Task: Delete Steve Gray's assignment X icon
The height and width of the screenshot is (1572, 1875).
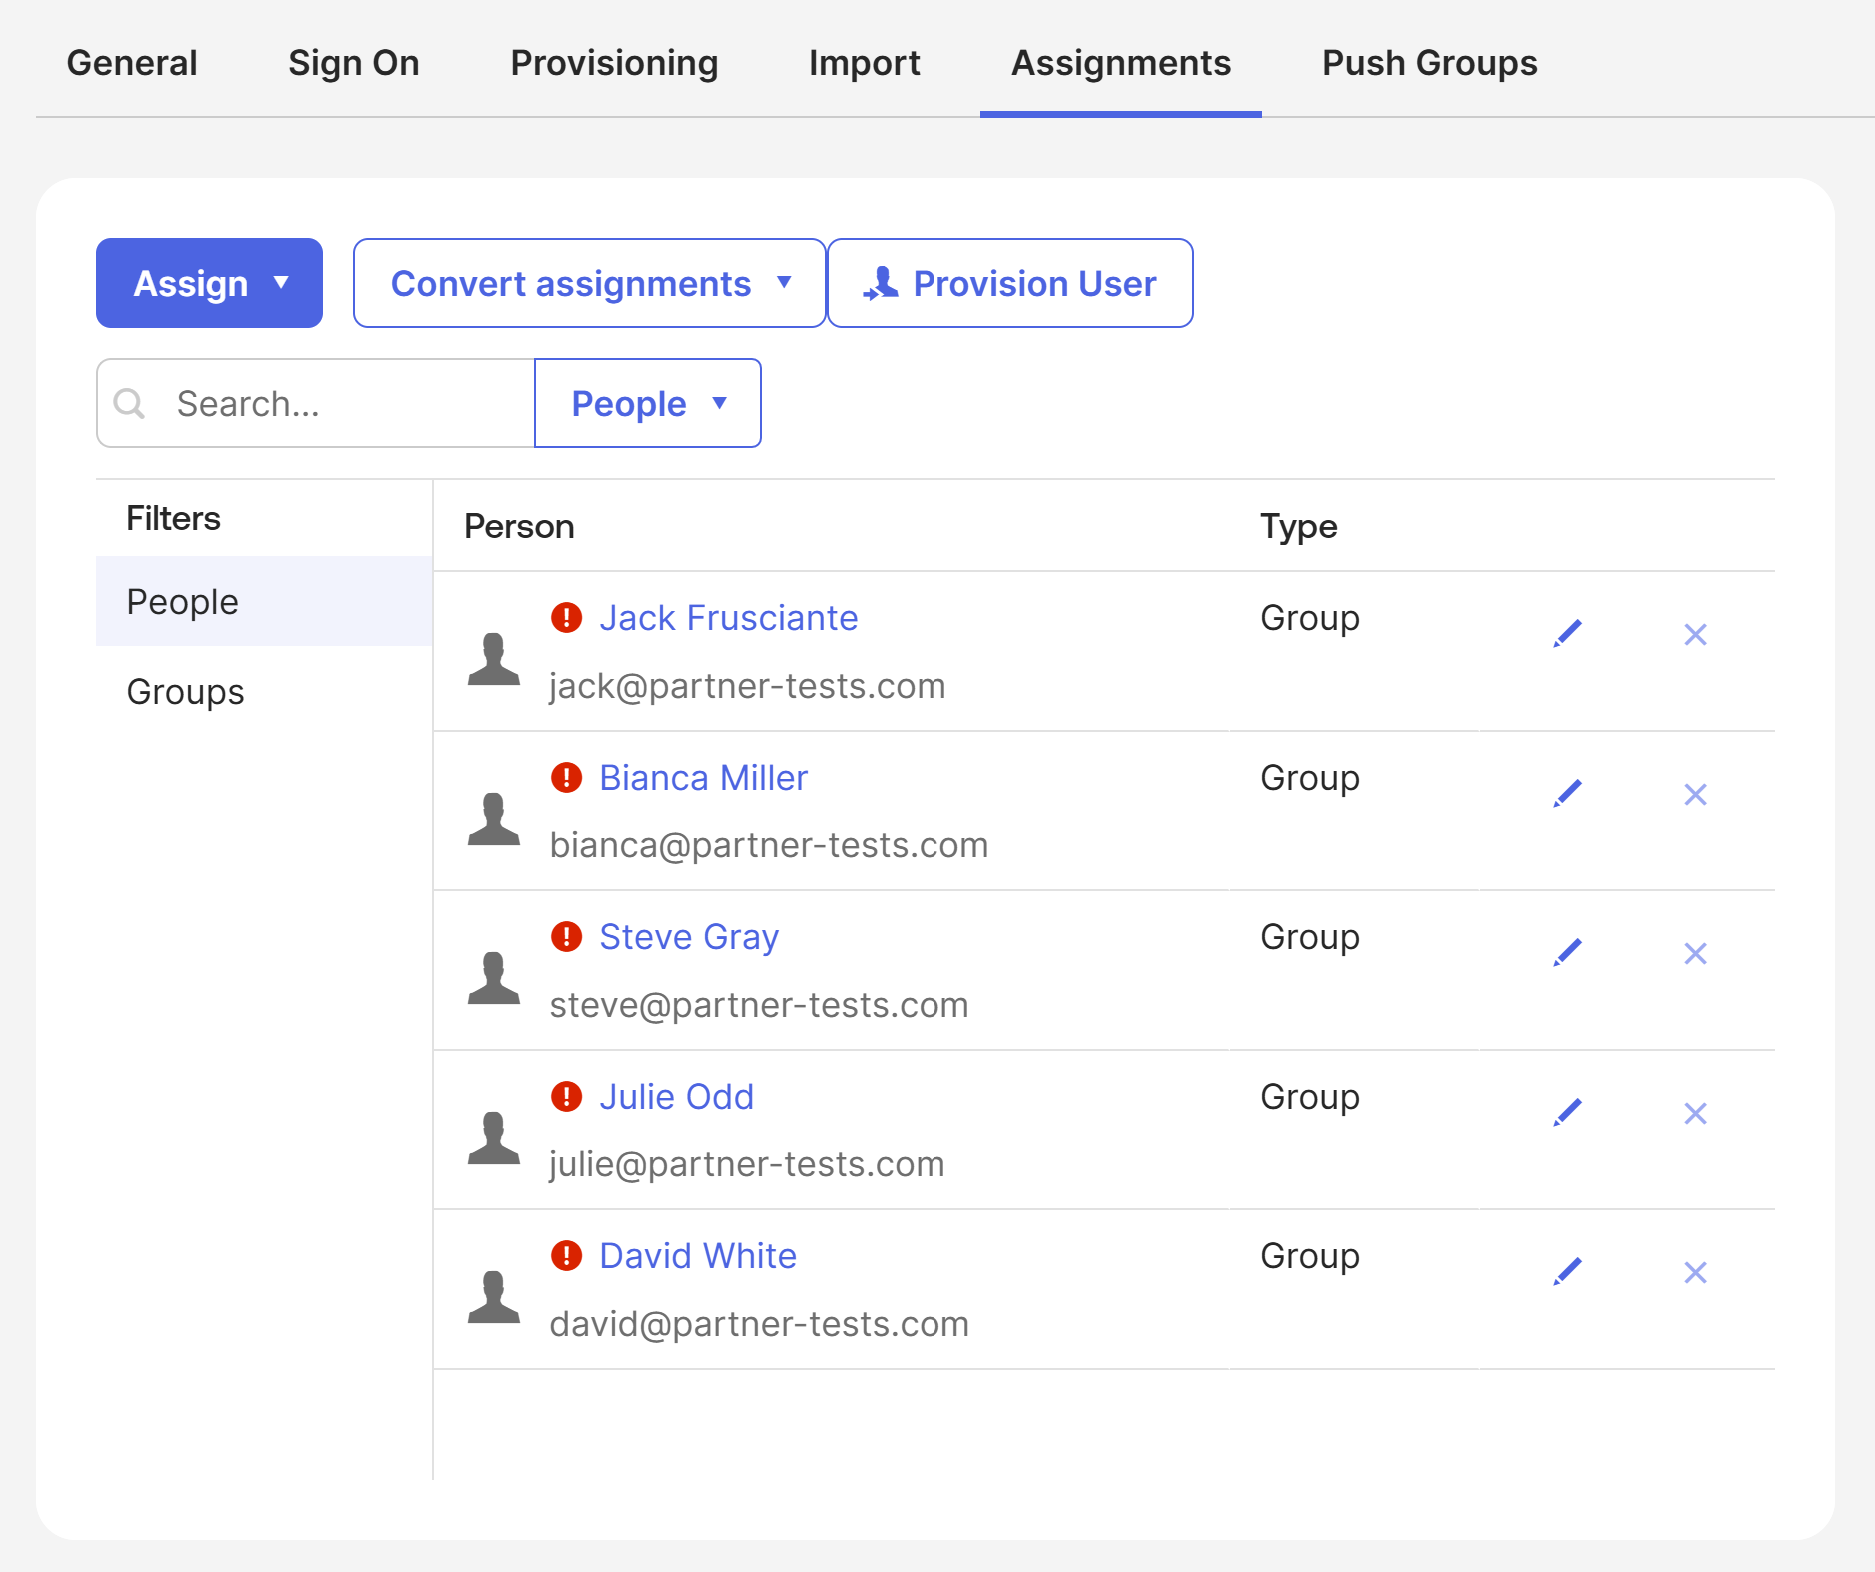Action: [1695, 954]
